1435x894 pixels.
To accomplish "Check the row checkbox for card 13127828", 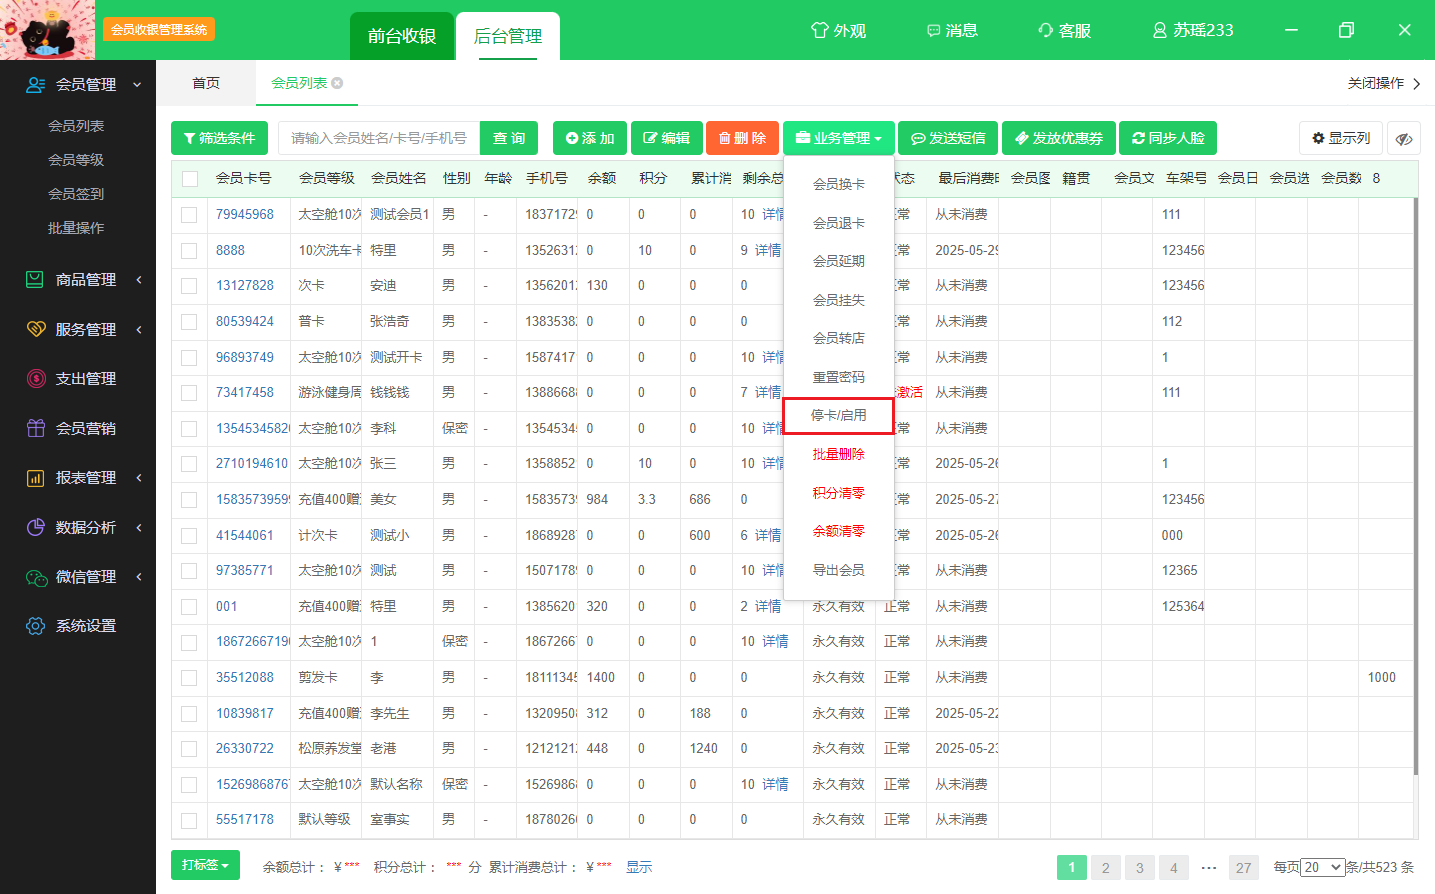I will [x=189, y=286].
